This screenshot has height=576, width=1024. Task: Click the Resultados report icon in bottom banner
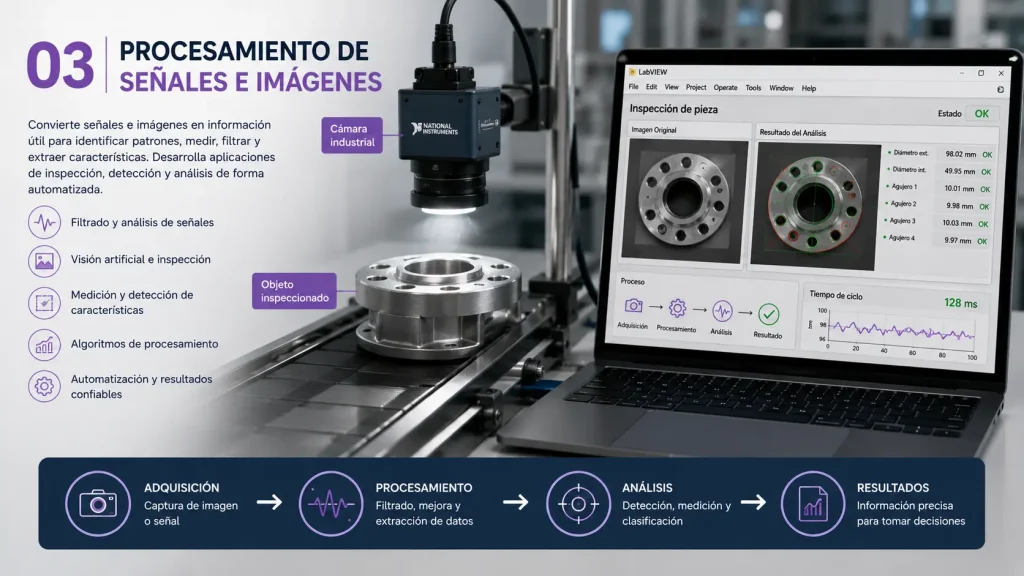pos(812,504)
